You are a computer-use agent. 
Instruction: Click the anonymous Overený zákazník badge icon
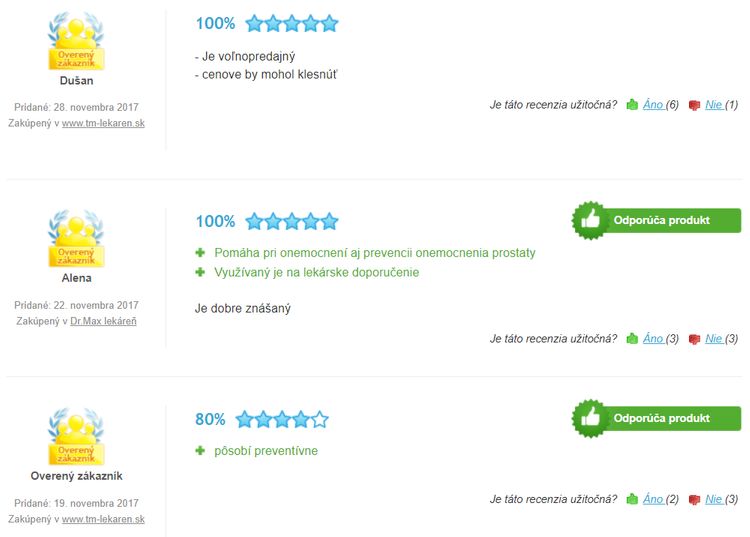click(76, 437)
